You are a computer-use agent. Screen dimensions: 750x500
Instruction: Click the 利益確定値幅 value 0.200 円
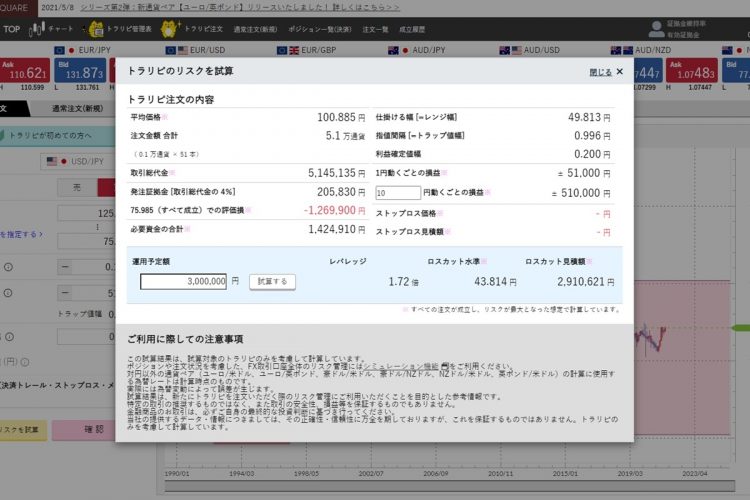[592, 154]
